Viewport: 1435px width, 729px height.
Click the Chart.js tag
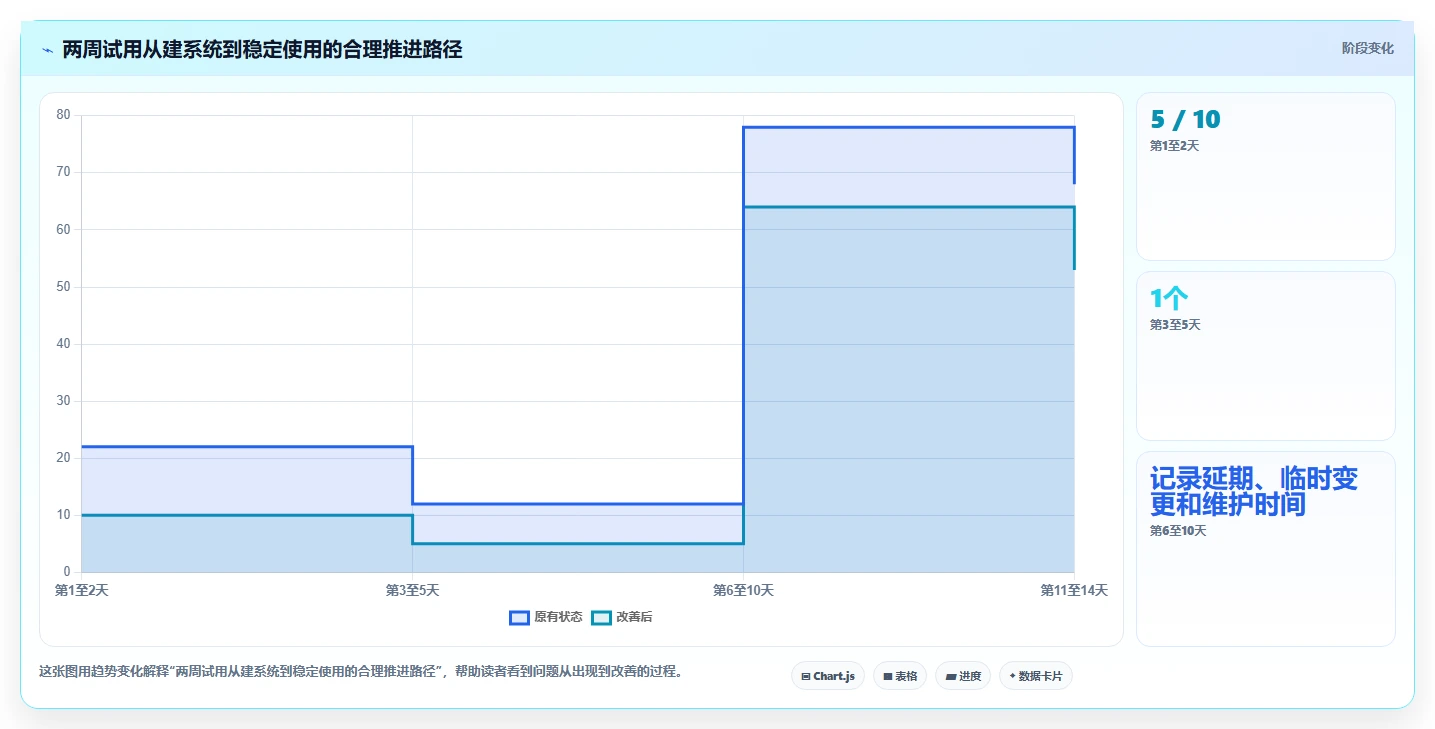828,676
